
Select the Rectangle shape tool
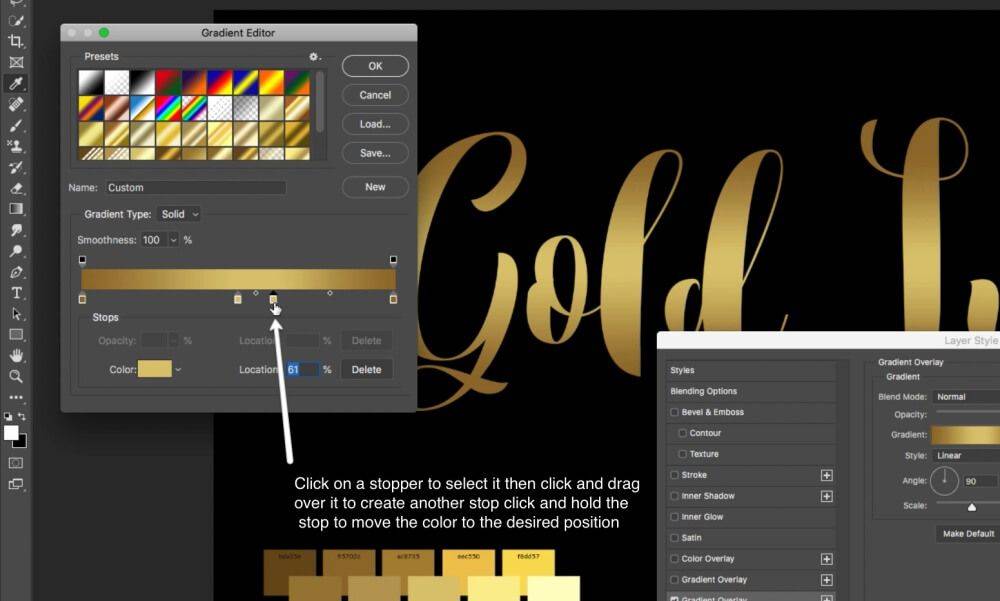click(16, 334)
